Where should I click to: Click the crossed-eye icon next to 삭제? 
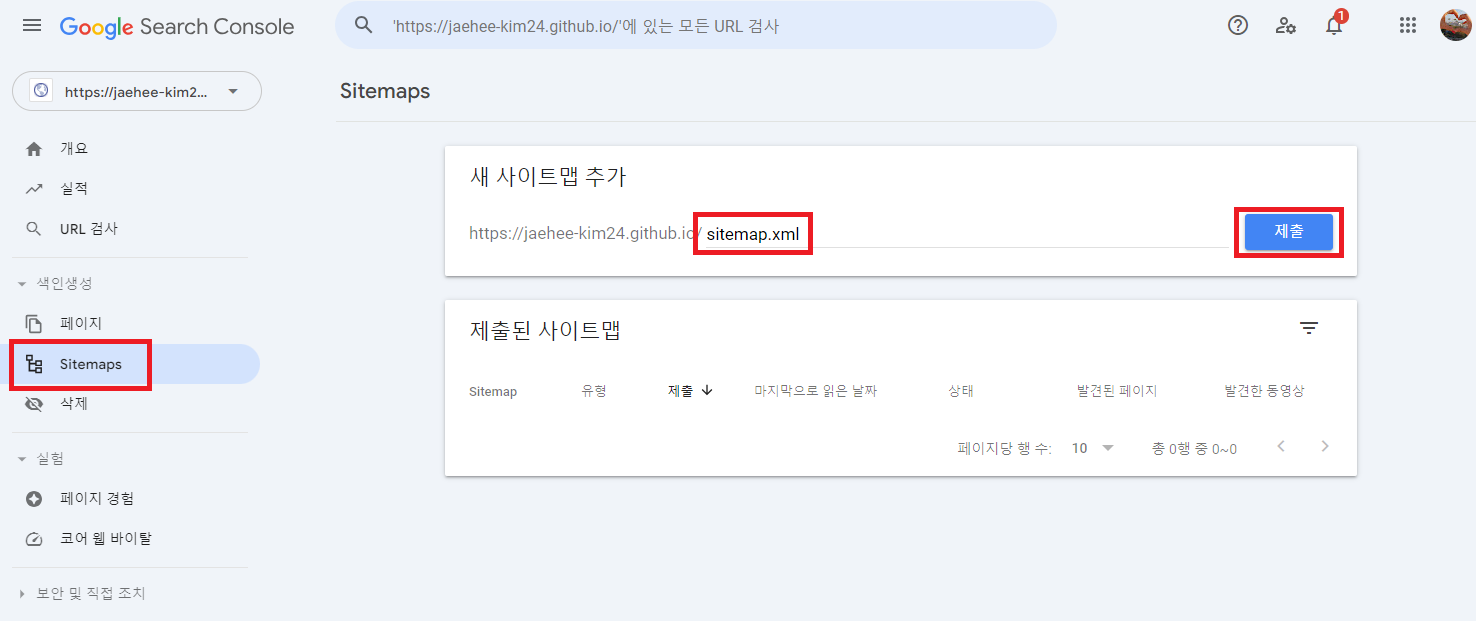pyautogui.click(x=34, y=404)
